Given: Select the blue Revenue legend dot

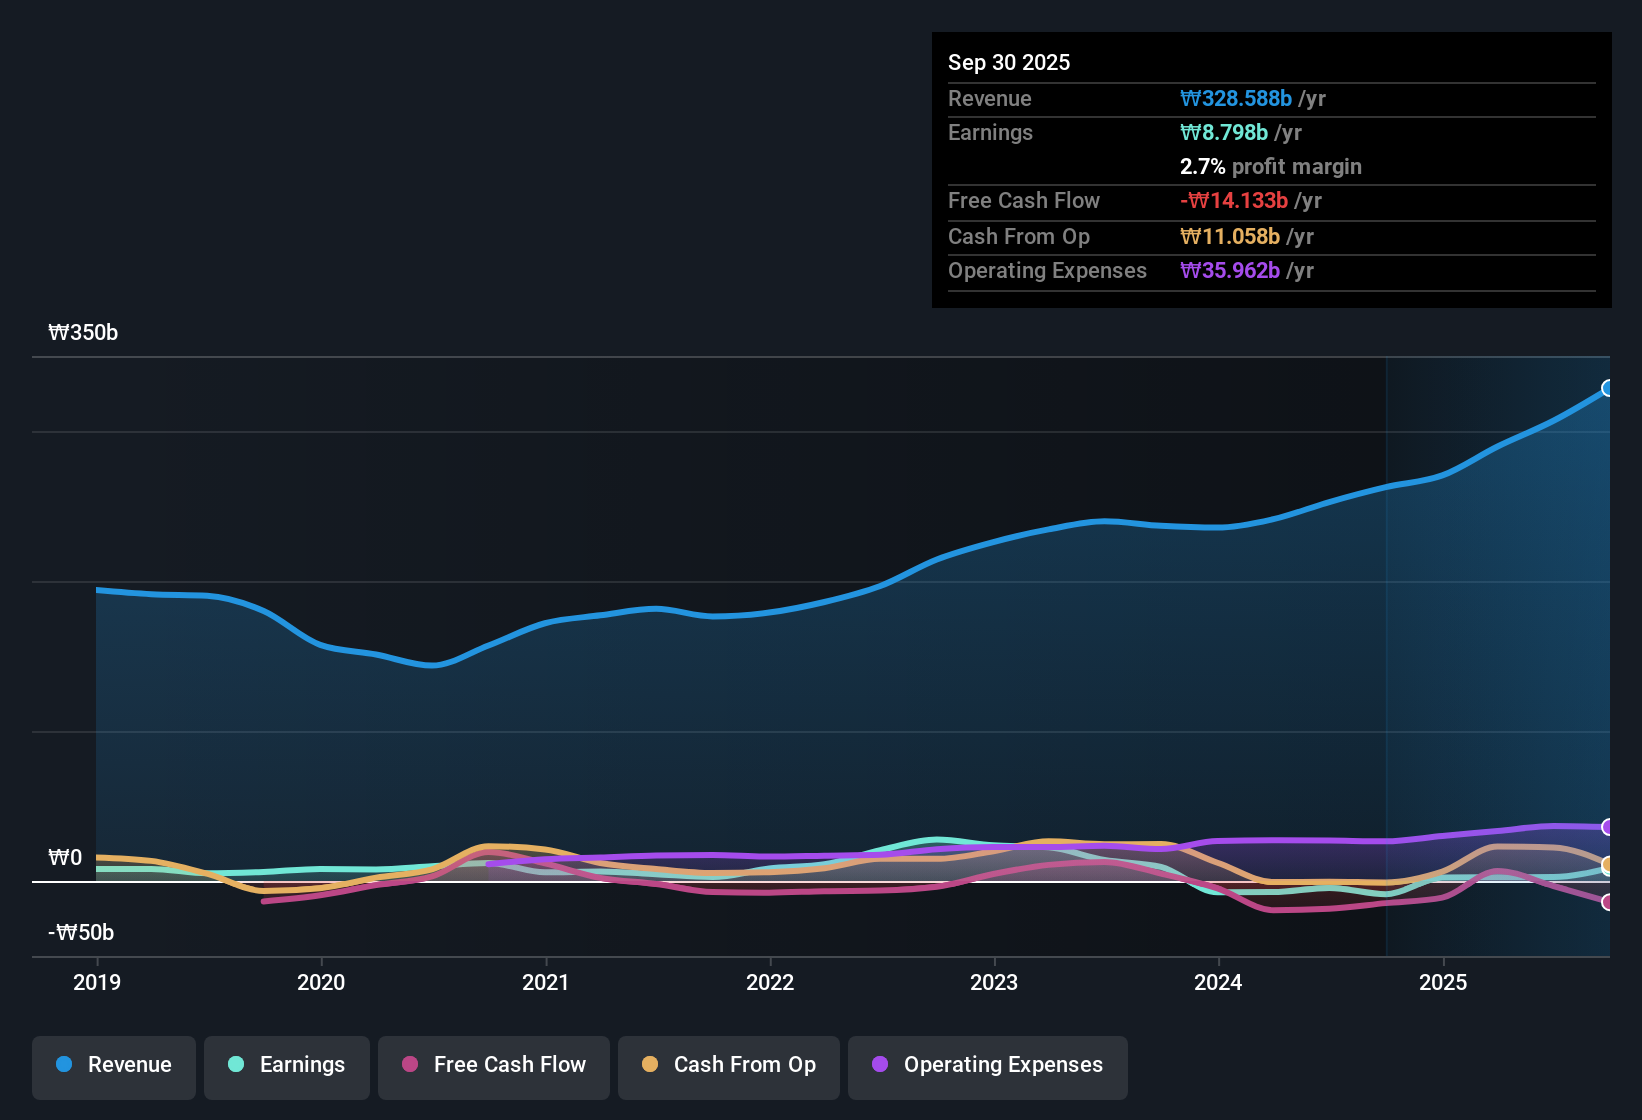Looking at the screenshot, I should pyautogui.click(x=63, y=1065).
